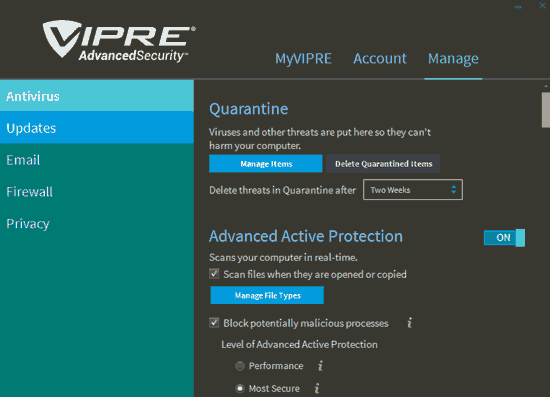Open Updates settings in the sidebar
Screen dimensions: 550x397
coord(97,128)
